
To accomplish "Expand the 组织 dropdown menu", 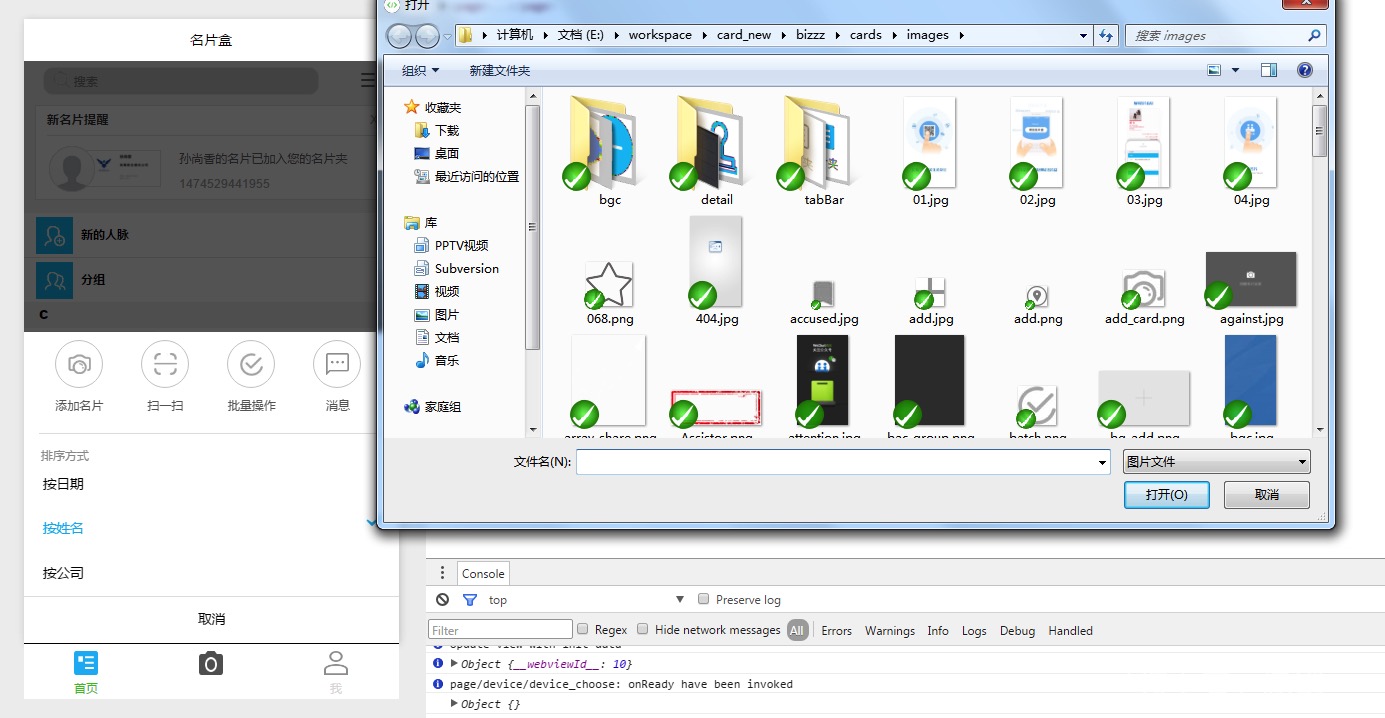I will pos(420,71).
